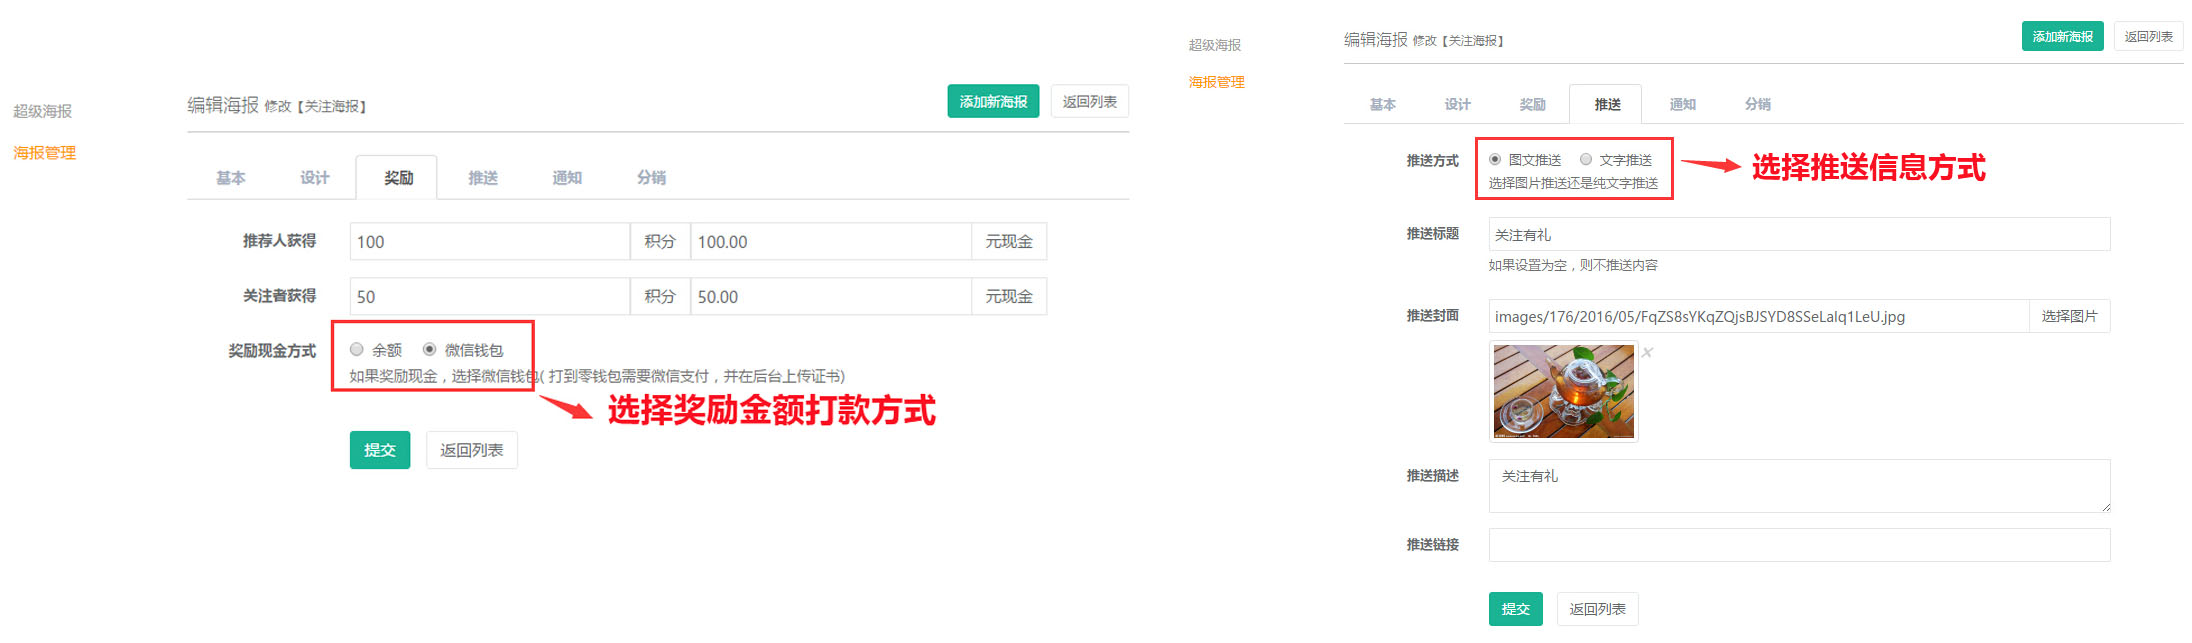2192x643 pixels.
Task: Click 提交 below the 推送链接 field
Action: (1515, 609)
